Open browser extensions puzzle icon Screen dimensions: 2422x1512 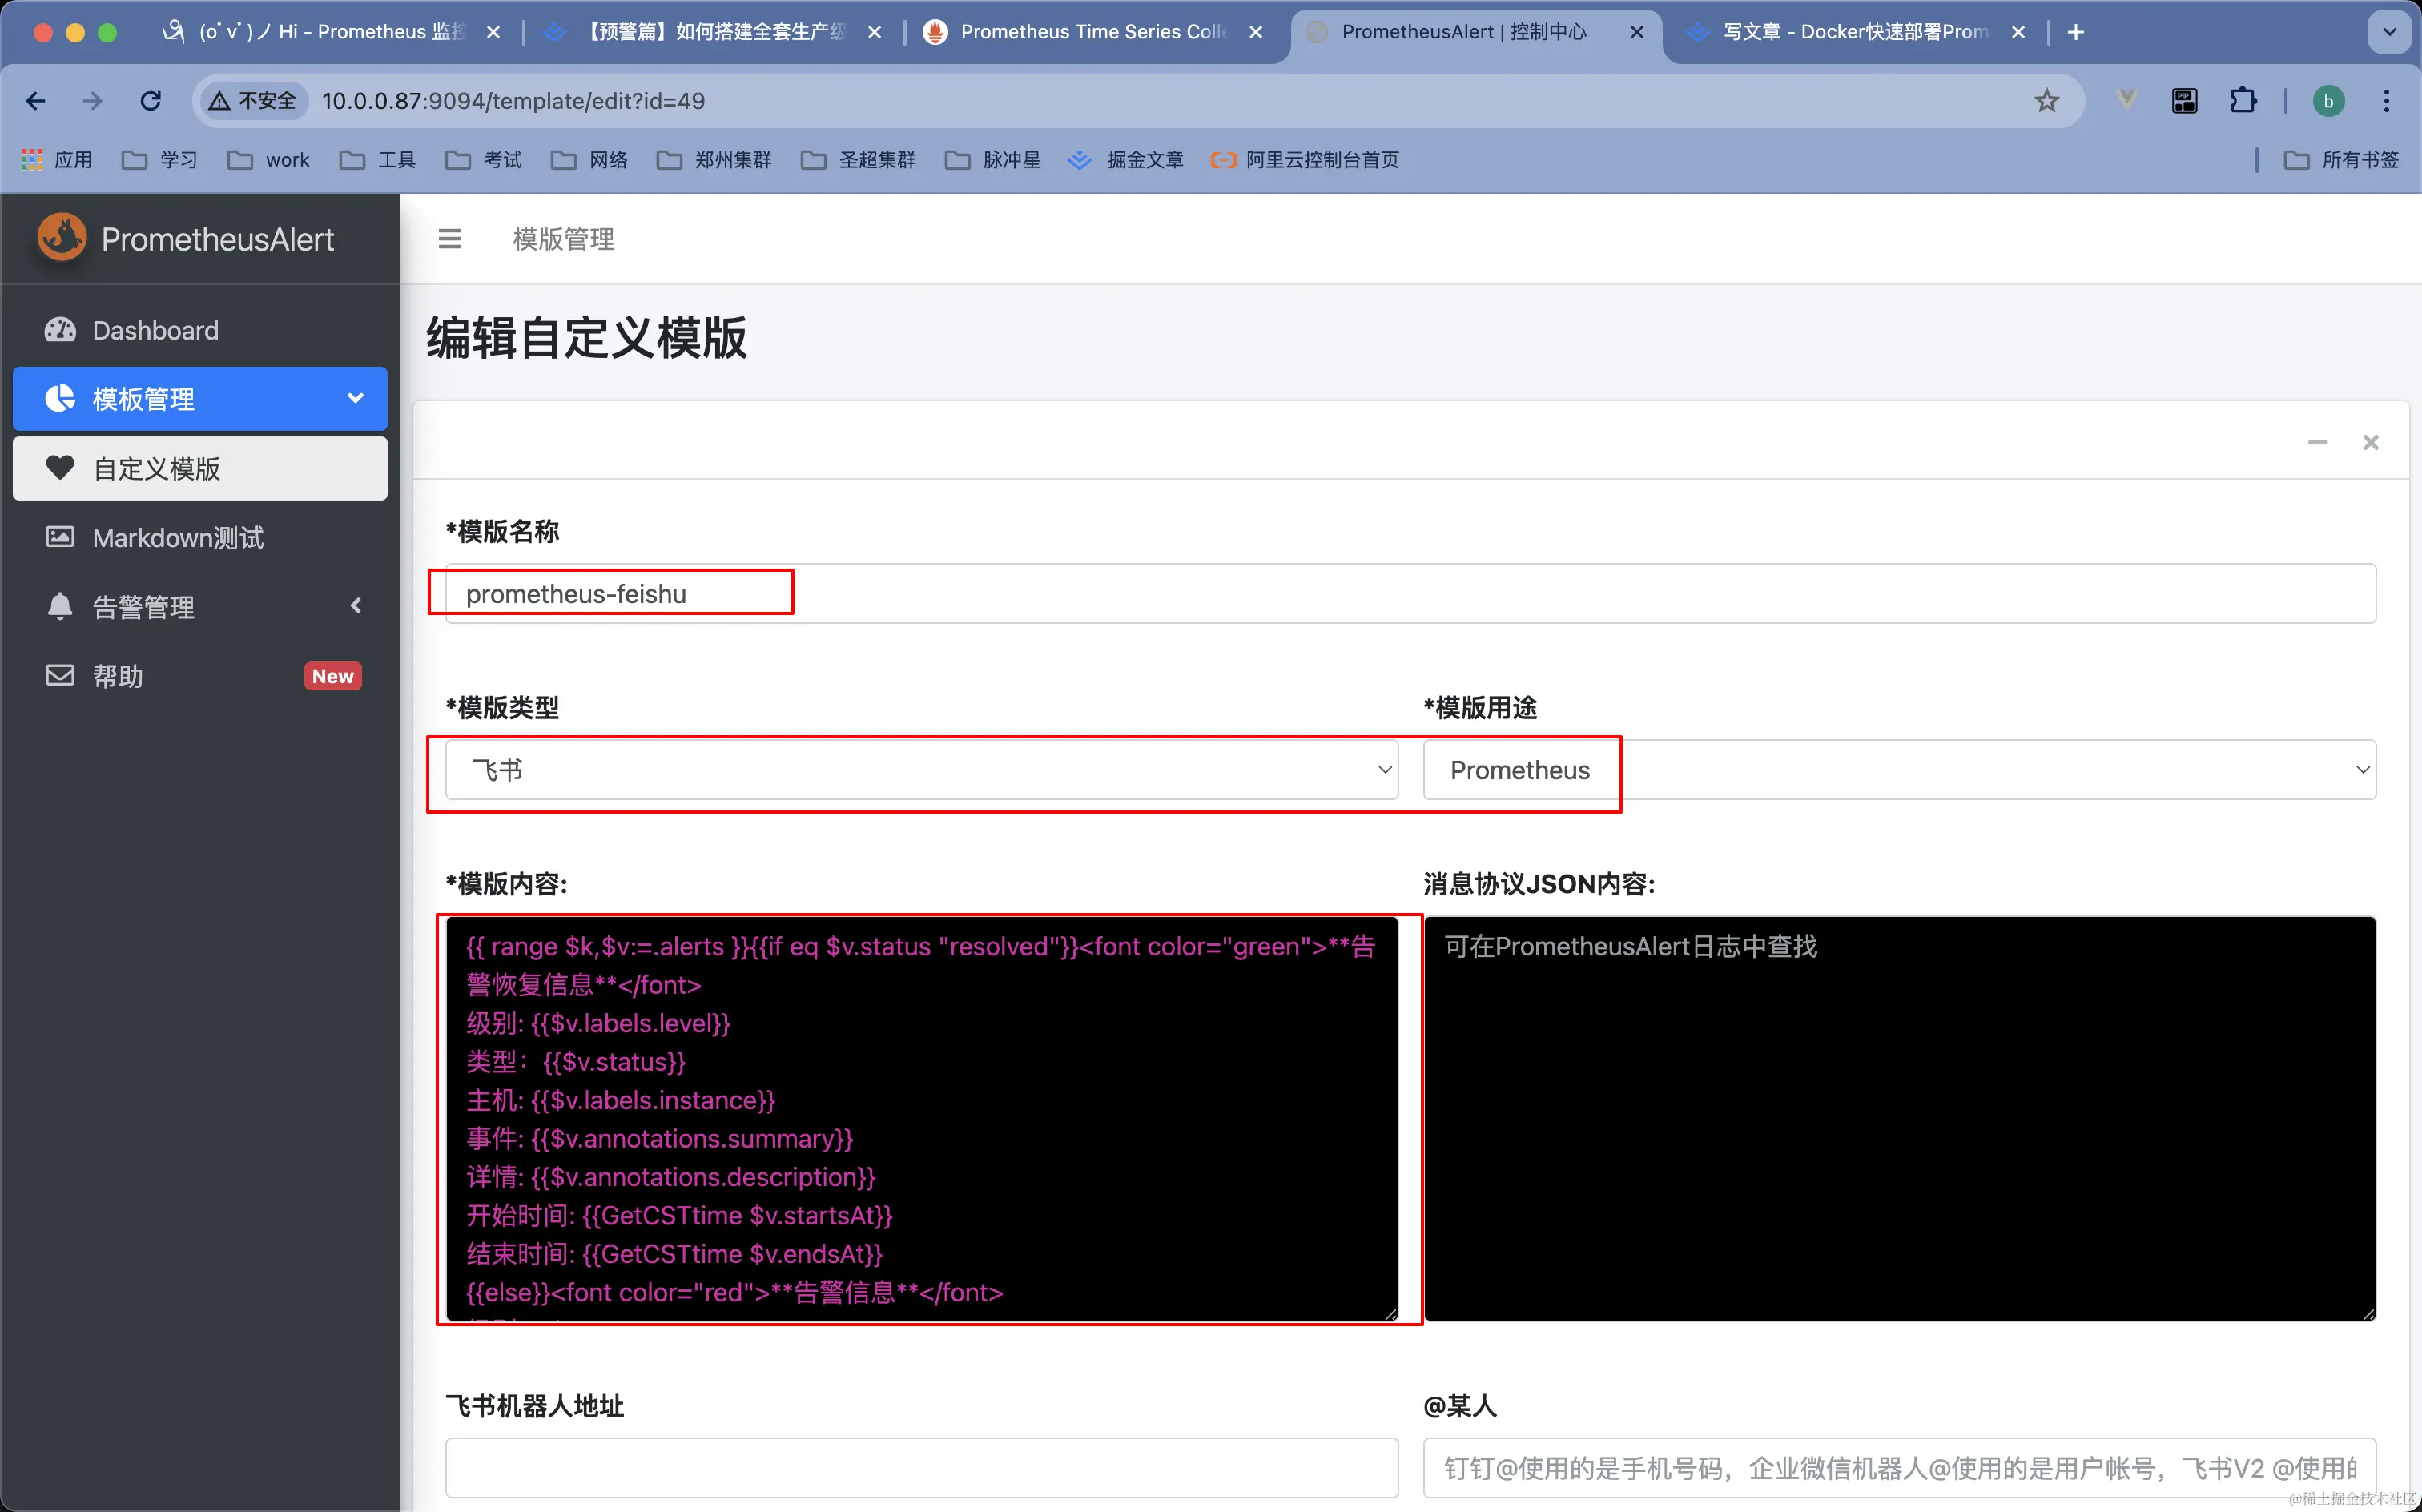tap(2243, 101)
